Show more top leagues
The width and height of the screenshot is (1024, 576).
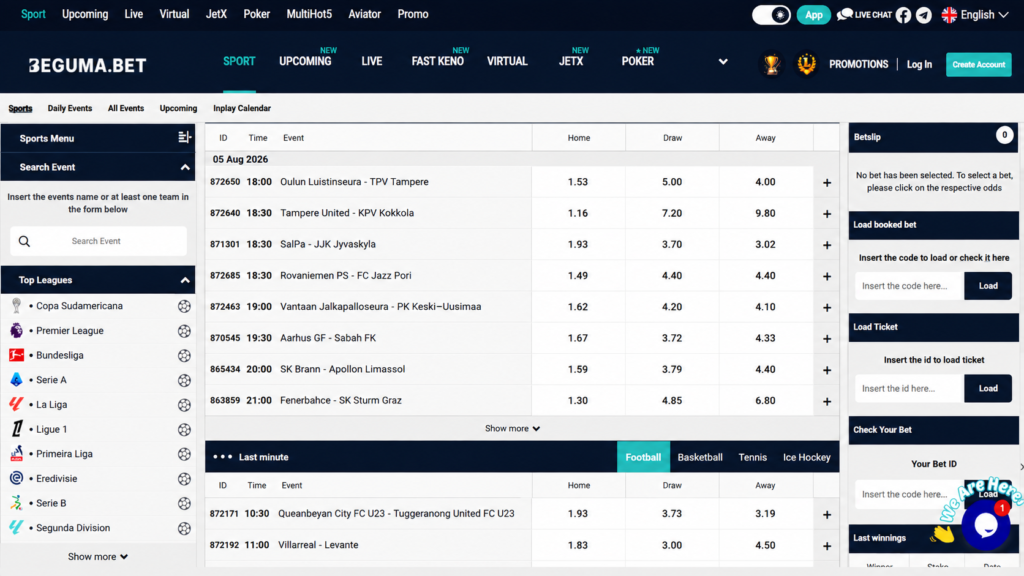(x=98, y=556)
